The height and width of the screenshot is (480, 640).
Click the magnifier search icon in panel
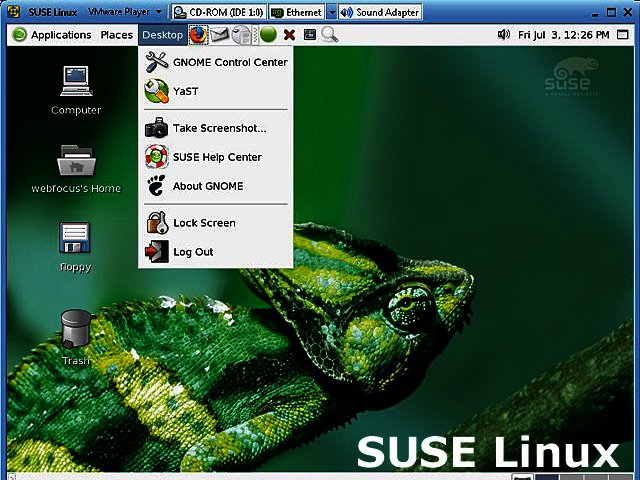pos(329,34)
